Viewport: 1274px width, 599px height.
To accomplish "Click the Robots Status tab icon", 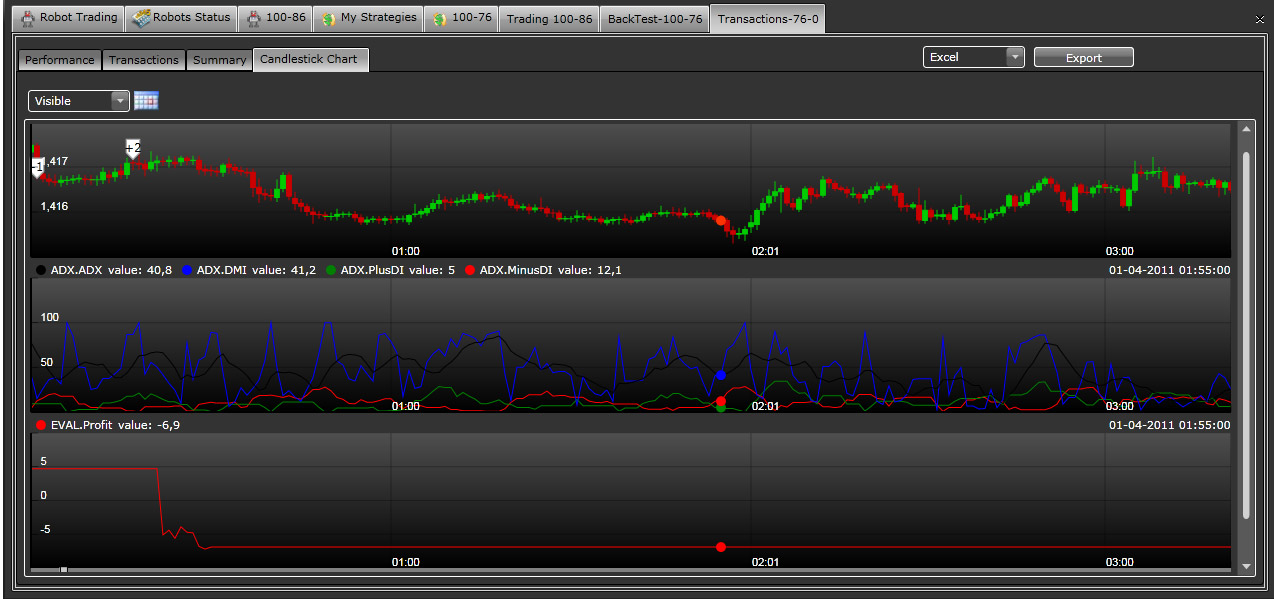I will [141, 18].
